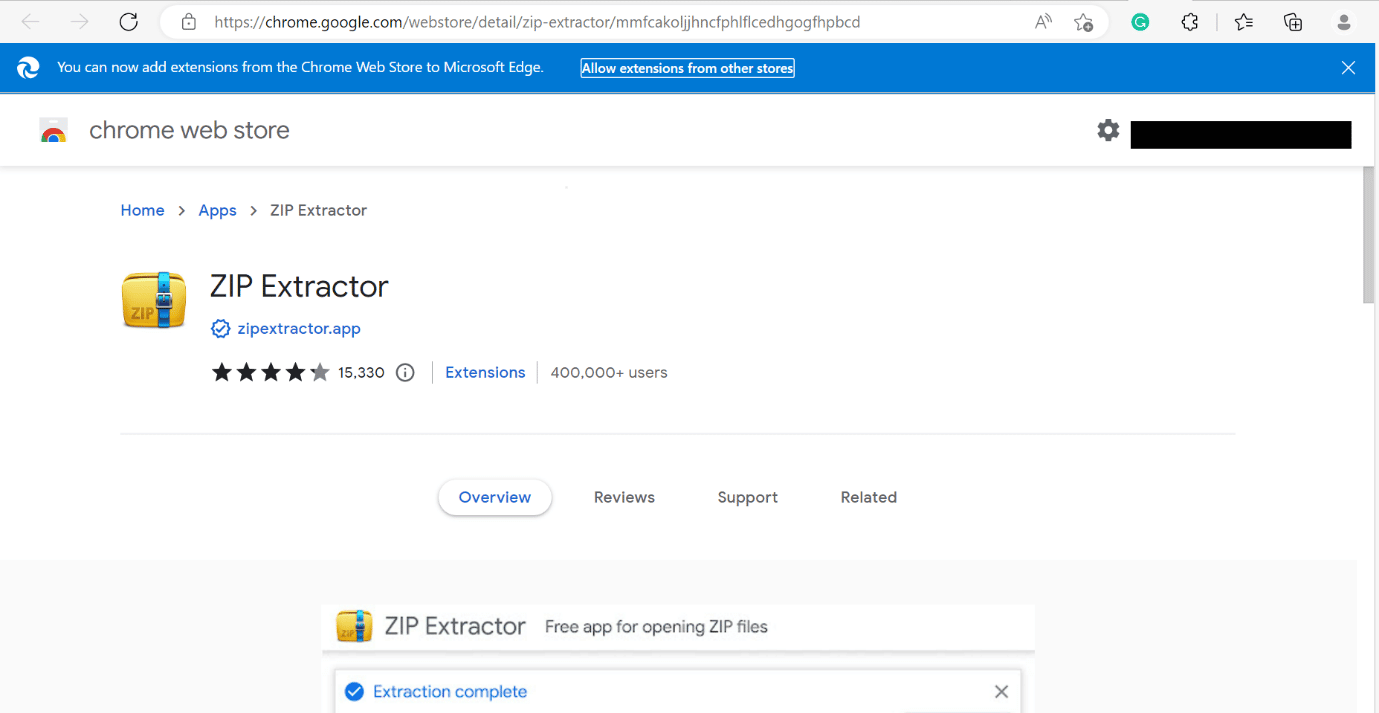The height and width of the screenshot is (713, 1379).
Task: Click the 400,000+ users text
Action: [609, 373]
